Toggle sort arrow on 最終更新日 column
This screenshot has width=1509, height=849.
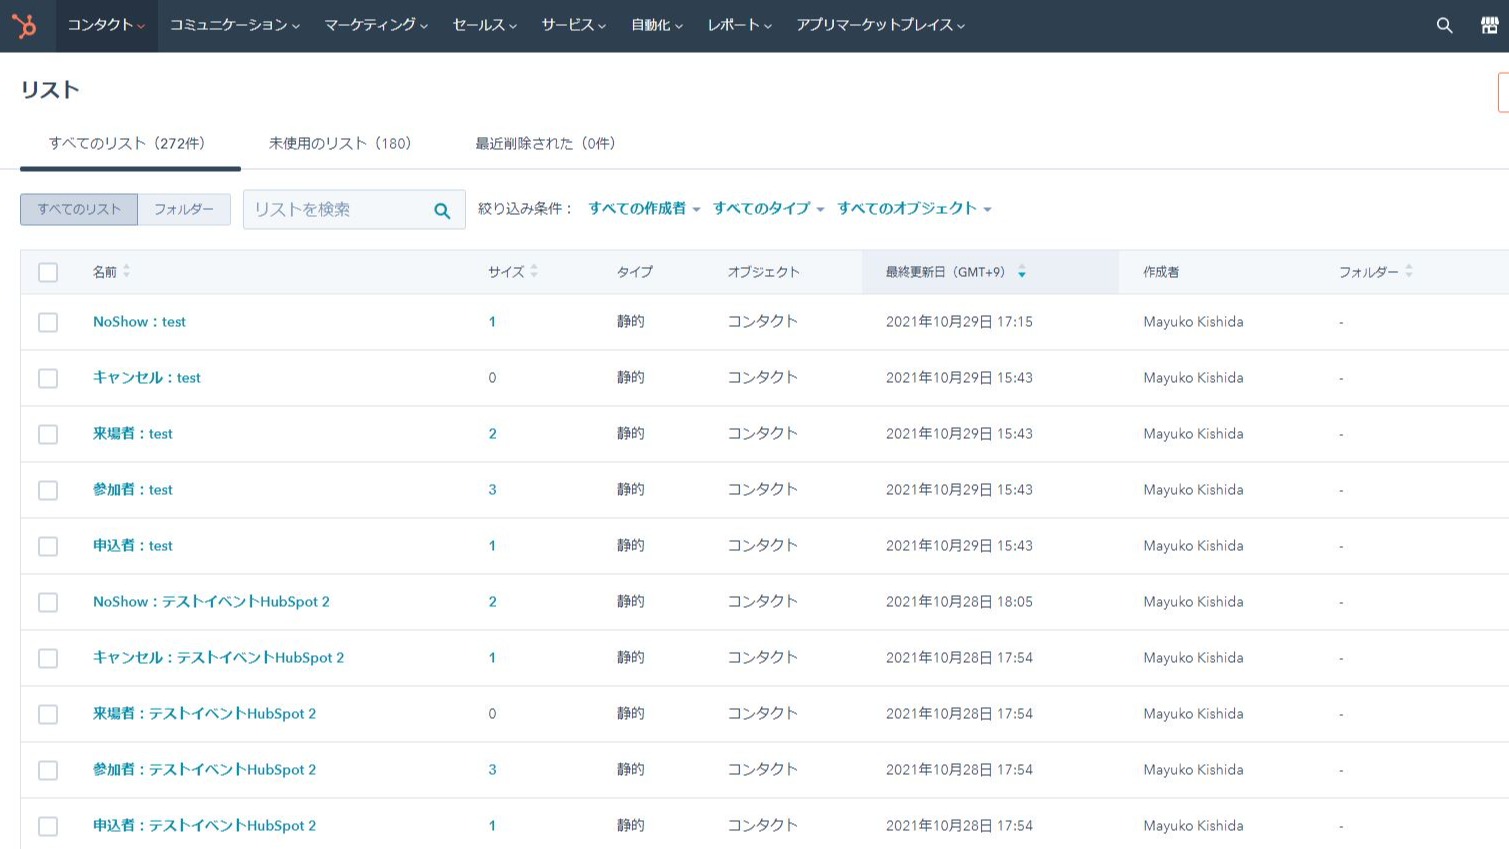pos(1021,272)
